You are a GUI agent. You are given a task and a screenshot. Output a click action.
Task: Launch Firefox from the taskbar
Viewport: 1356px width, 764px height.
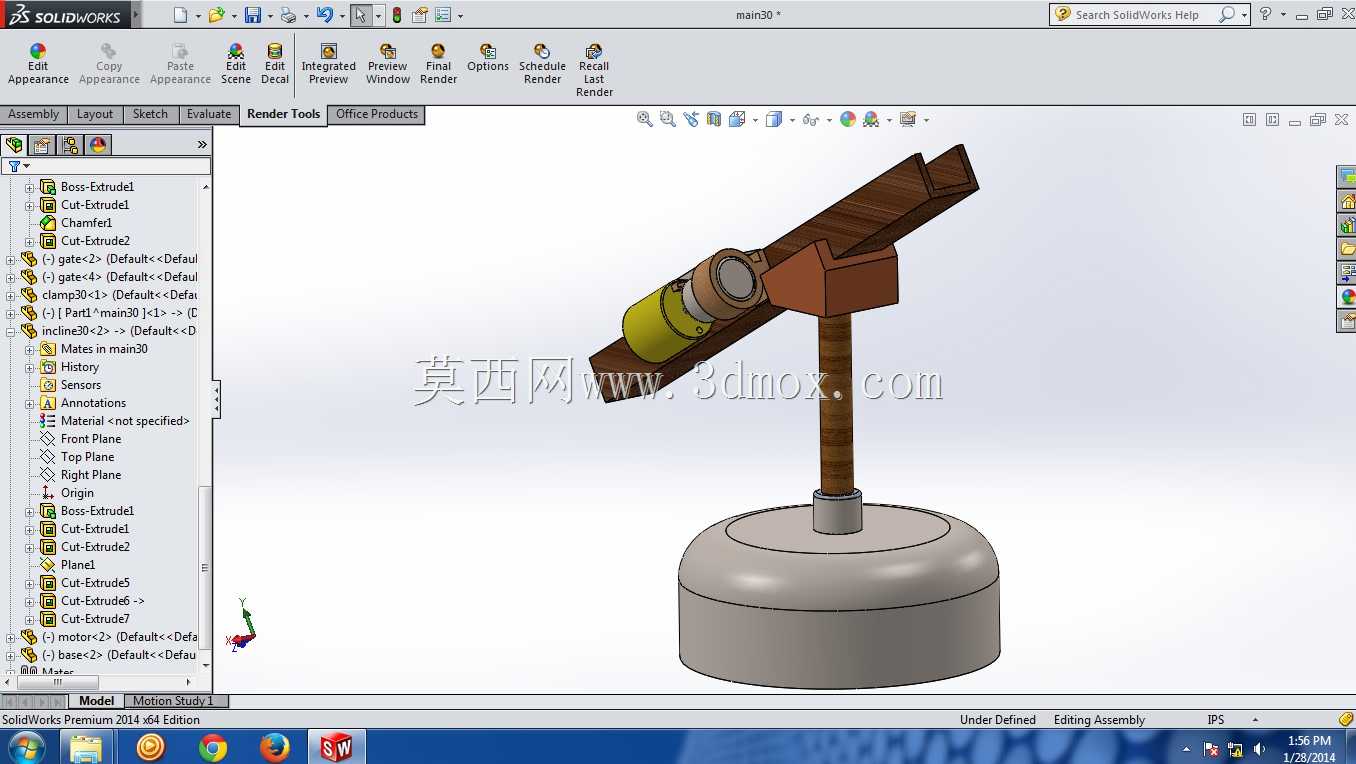click(x=274, y=747)
